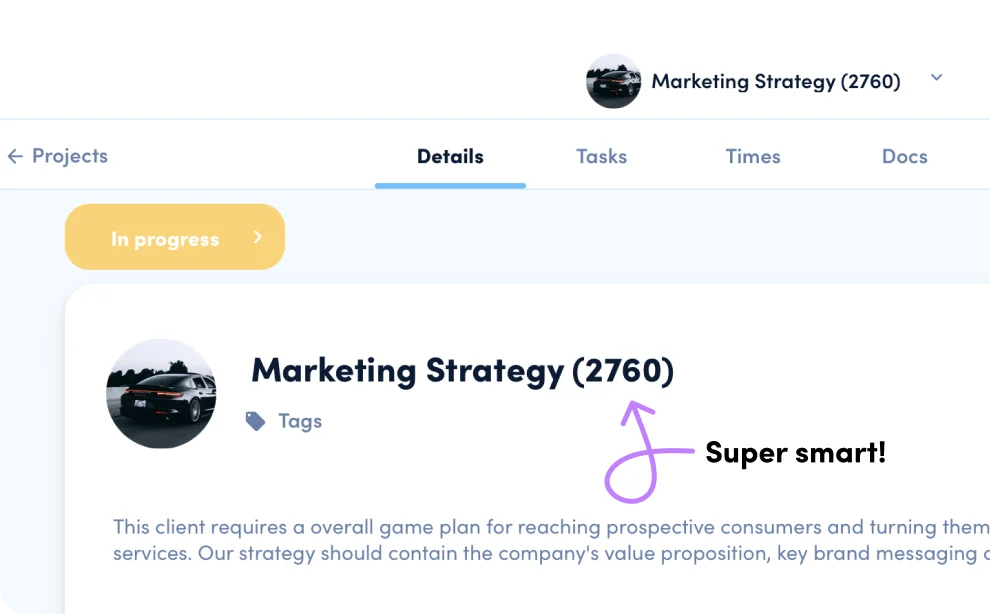Switch to the Details tab
The height and width of the screenshot is (614, 990).
click(450, 157)
